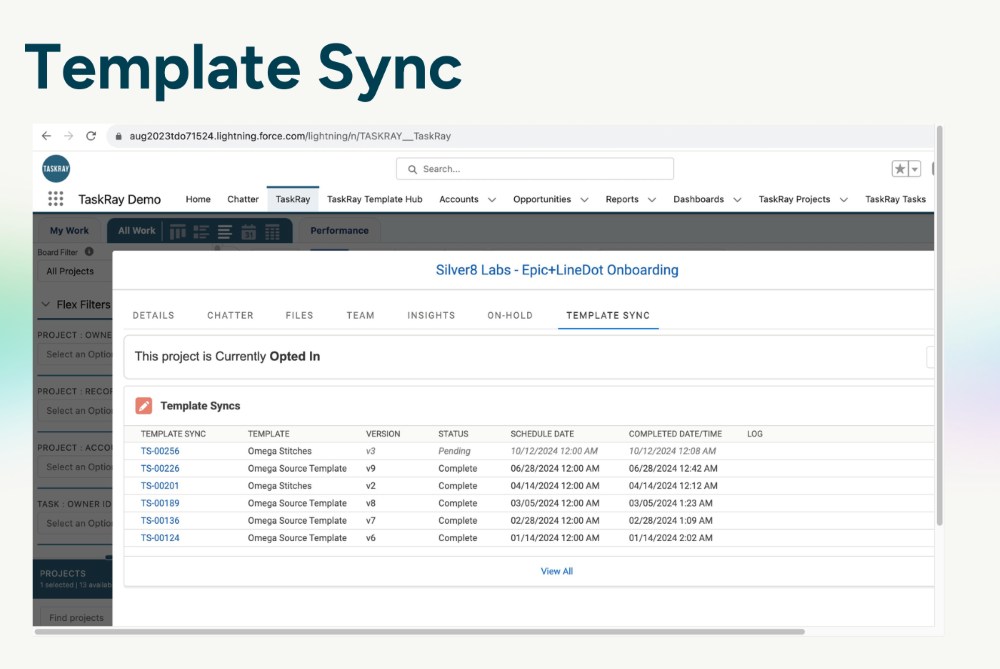This screenshot has width=1000, height=669.
Task: Click the Salesforce Search field
Action: tap(535, 169)
